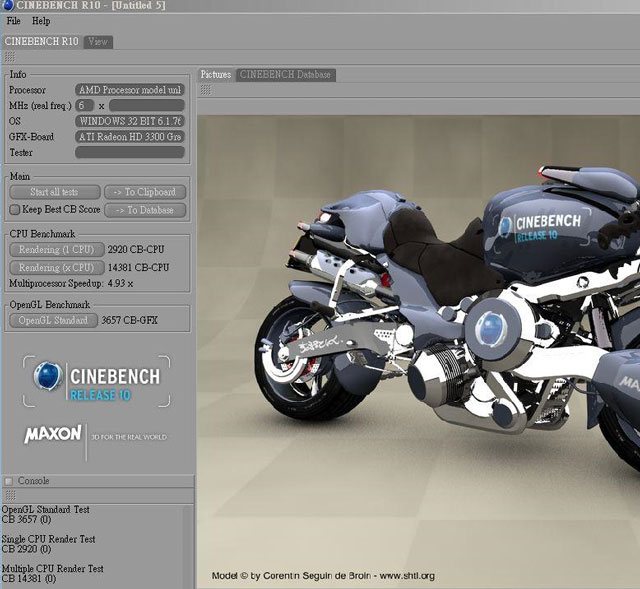This screenshot has width=640, height=589.
Task: Select the Pictures tab
Action: point(215,75)
